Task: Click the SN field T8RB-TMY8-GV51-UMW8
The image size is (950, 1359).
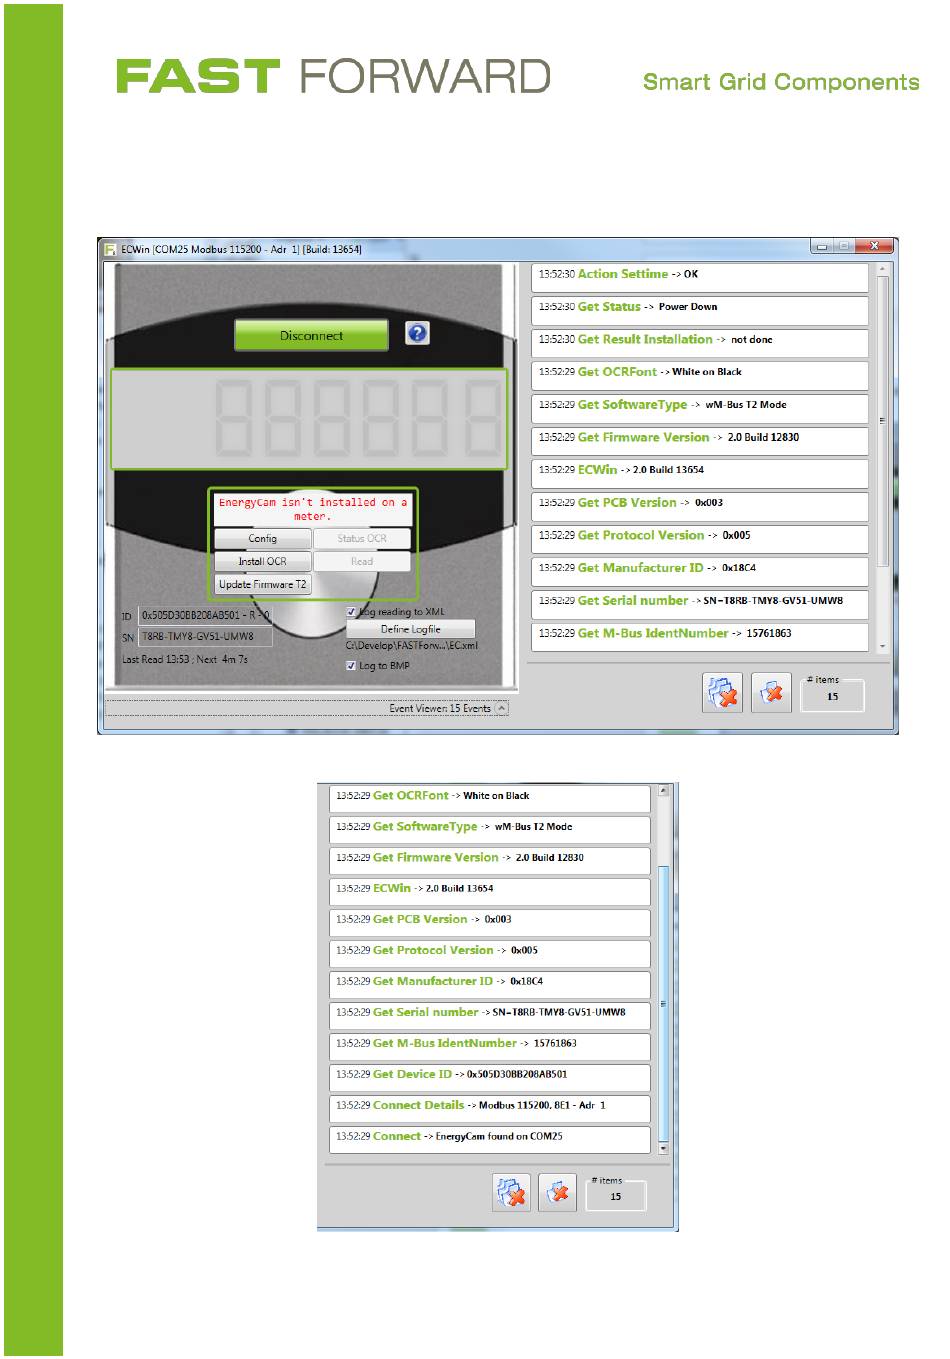Action: (206, 637)
